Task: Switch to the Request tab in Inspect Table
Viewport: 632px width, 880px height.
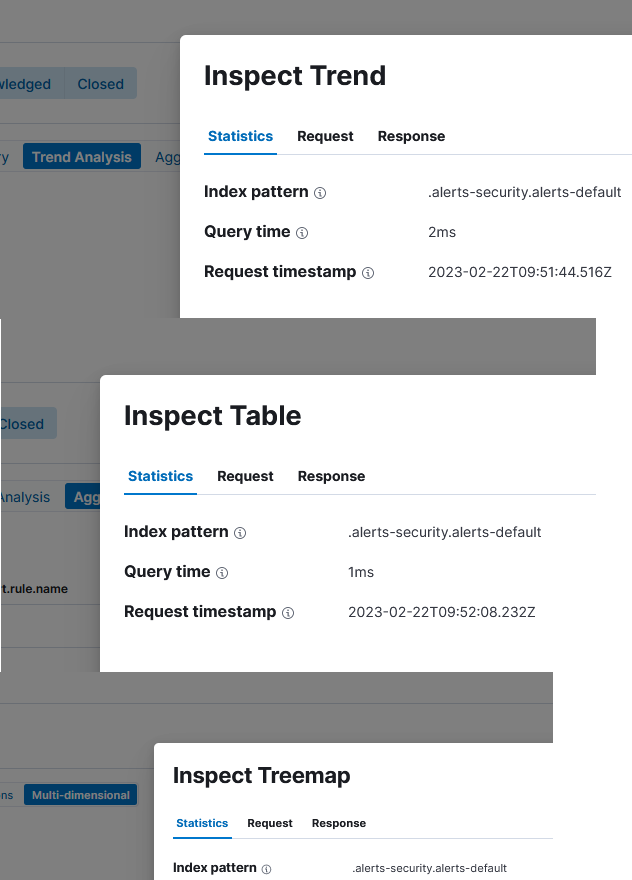Action: (x=245, y=476)
